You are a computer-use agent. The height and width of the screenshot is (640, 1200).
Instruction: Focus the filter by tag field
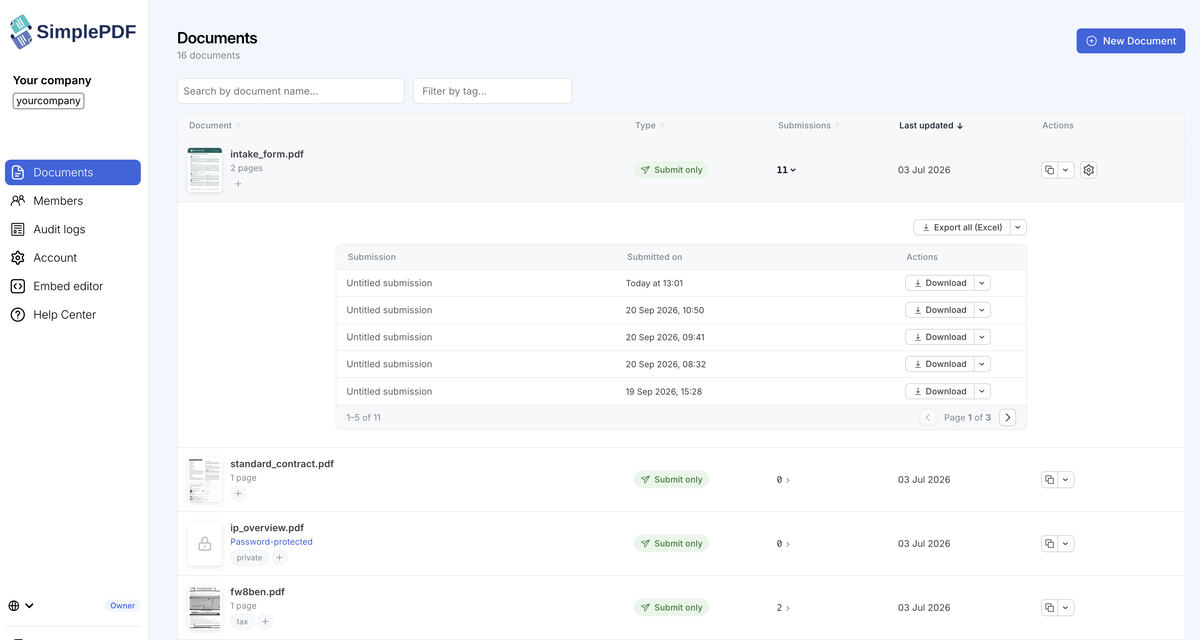pyautogui.click(x=493, y=91)
